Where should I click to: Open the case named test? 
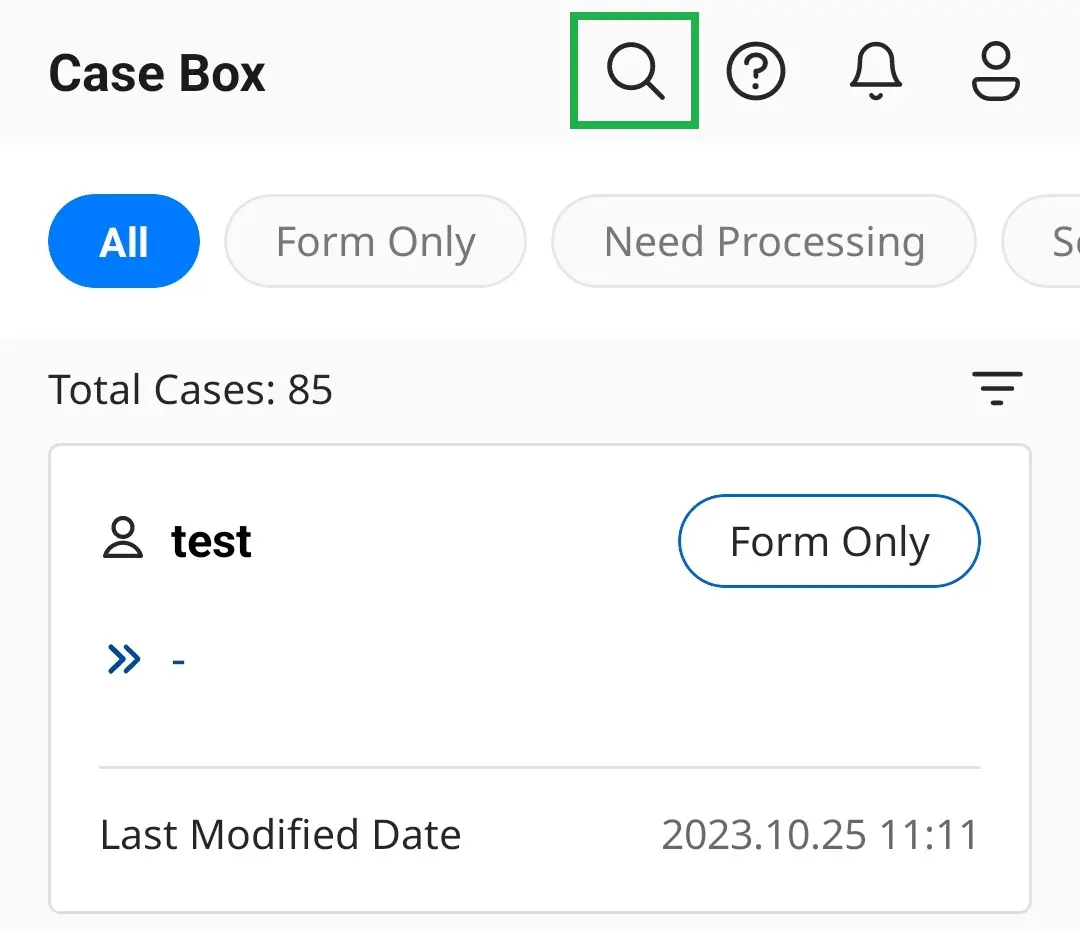(211, 541)
